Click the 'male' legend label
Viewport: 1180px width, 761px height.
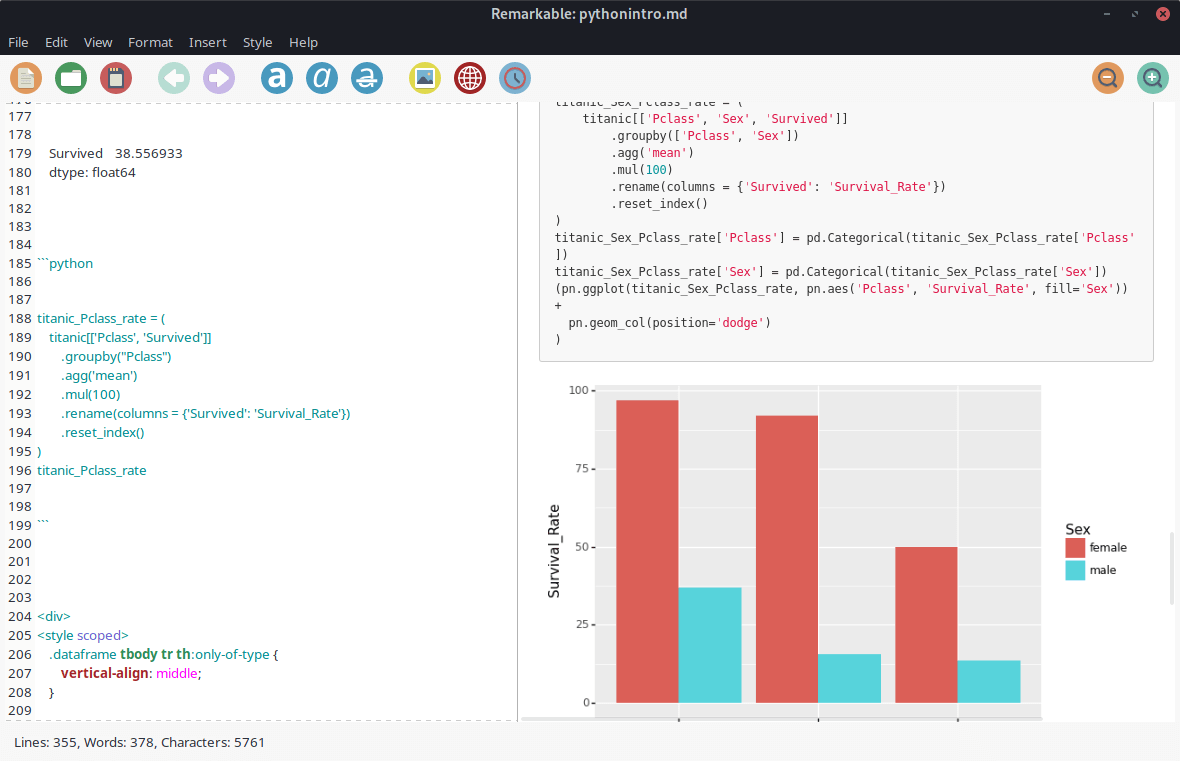[1102, 571]
